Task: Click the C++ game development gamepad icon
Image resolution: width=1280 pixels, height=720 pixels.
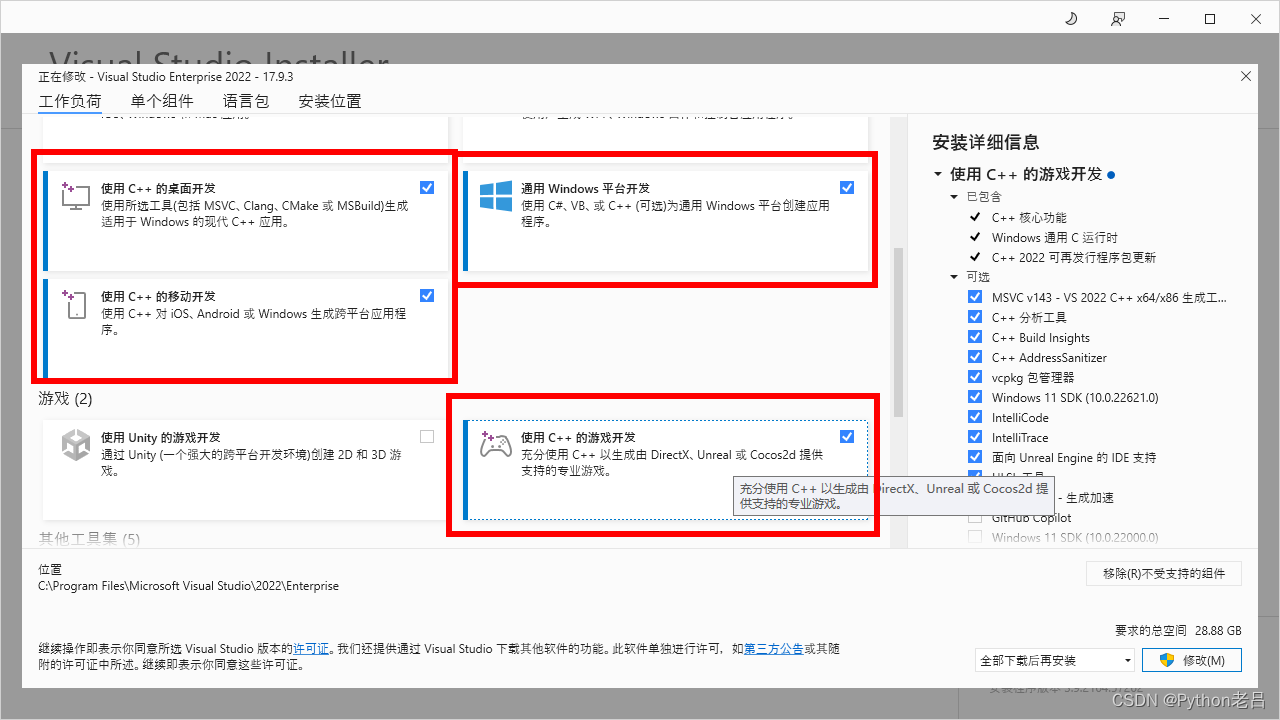Action: pyautogui.click(x=495, y=444)
